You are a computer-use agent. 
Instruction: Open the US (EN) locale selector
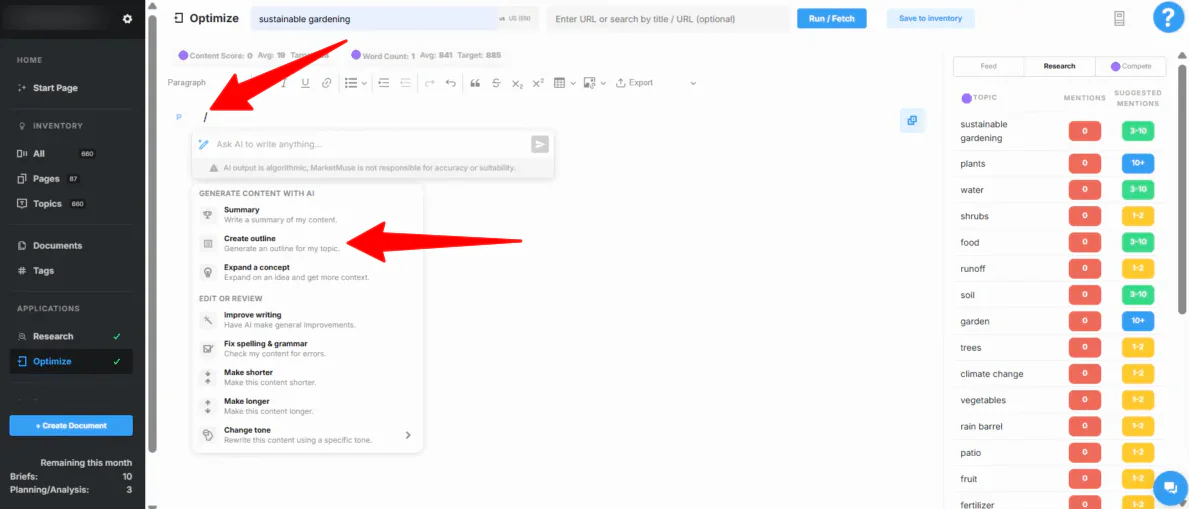click(515, 19)
